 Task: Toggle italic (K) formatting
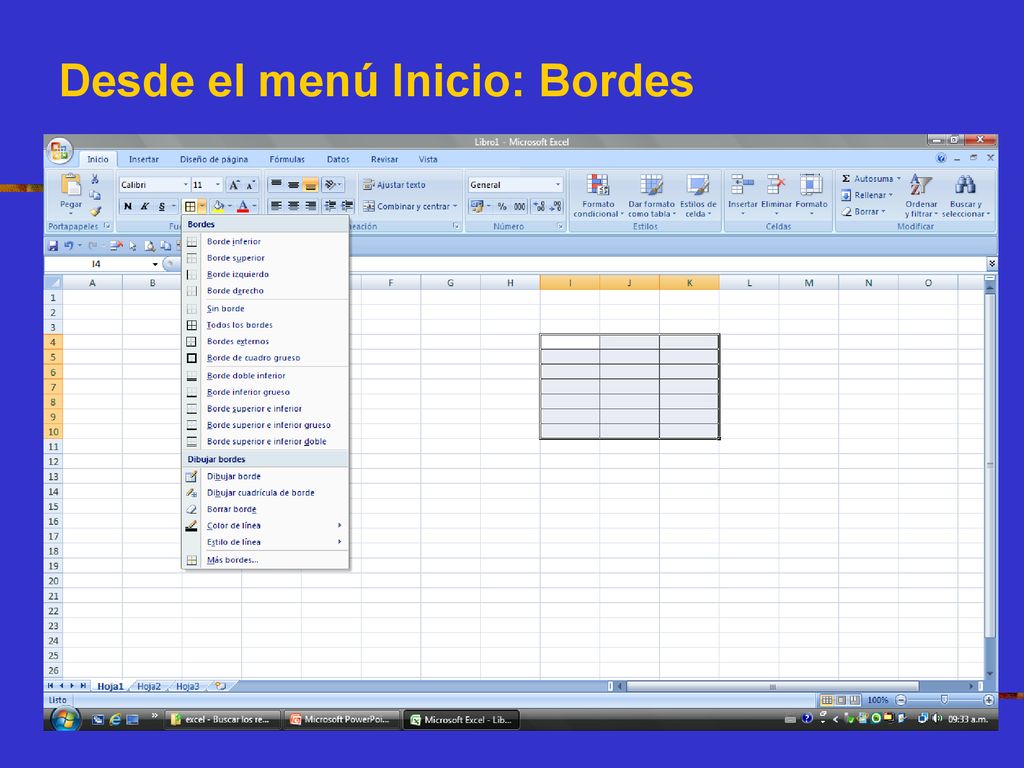coord(145,206)
